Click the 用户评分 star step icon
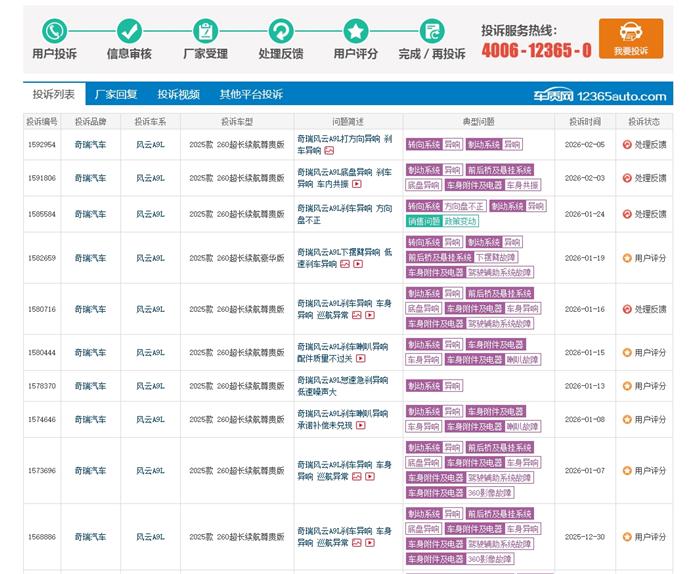This screenshot has height=574, width=700. [356, 31]
